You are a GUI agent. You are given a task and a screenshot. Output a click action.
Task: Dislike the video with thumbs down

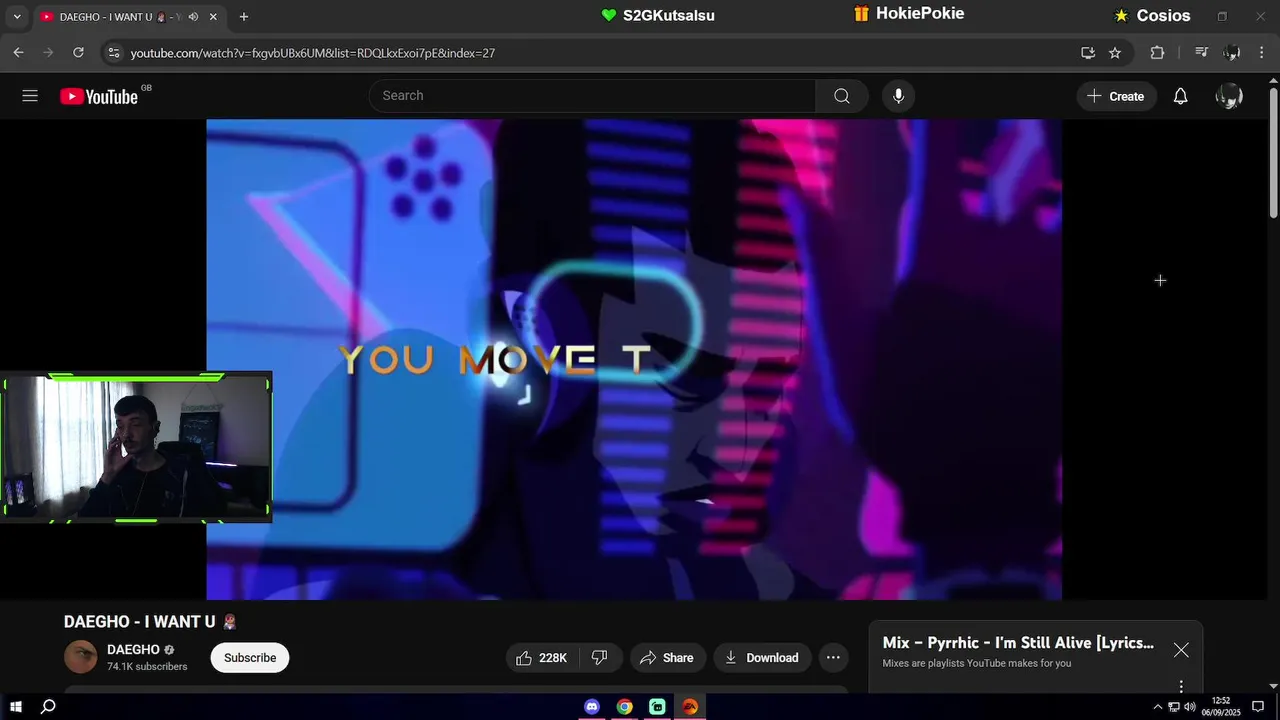click(600, 657)
